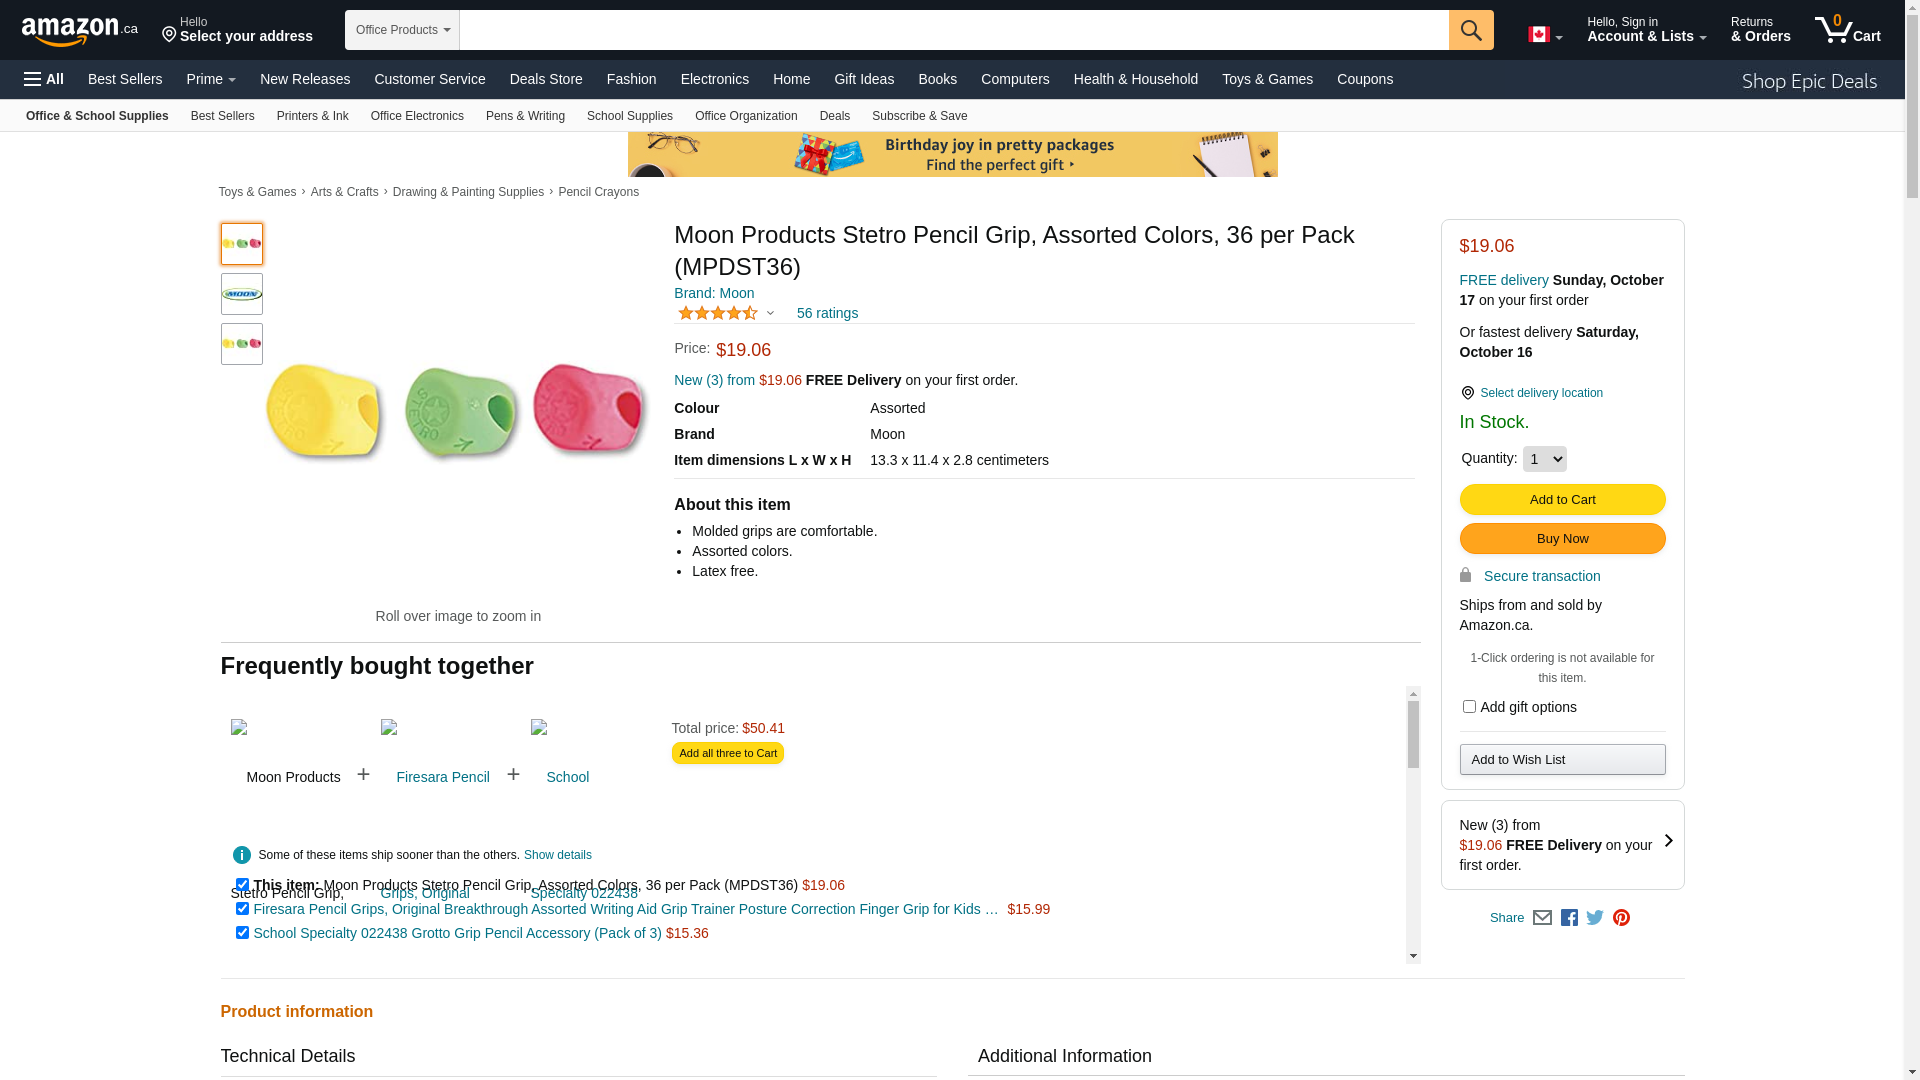Select the Moon logo product thumbnail
Viewport: 1920px width, 1080px height.
(x=242, y=294)
